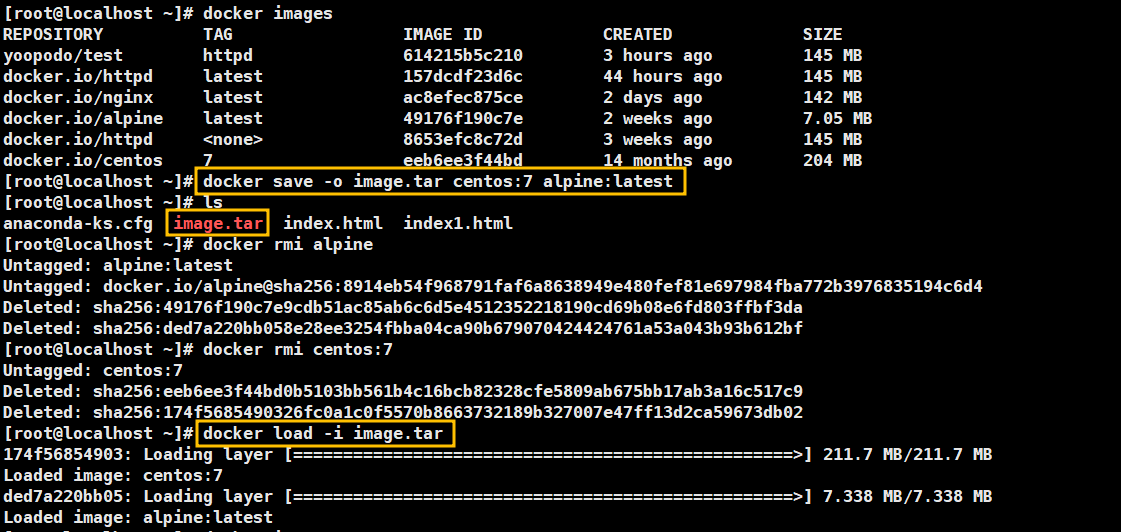
Task: Click the 'docker save -o image.tar' command
Action: pos(438,182)
